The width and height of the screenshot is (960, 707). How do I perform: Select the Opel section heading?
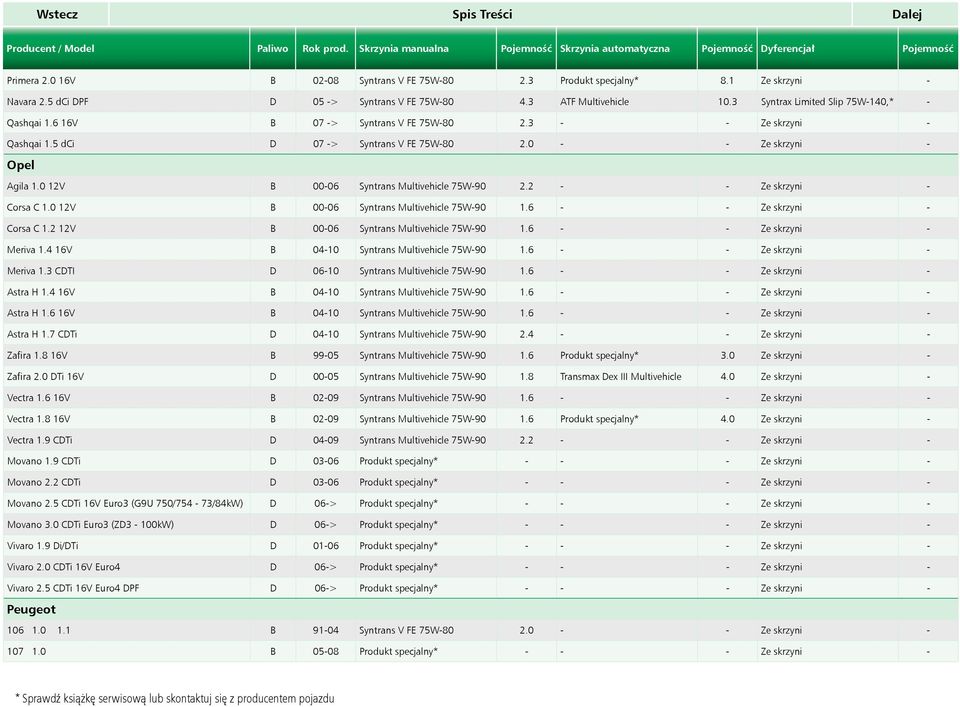pos(21,165)
